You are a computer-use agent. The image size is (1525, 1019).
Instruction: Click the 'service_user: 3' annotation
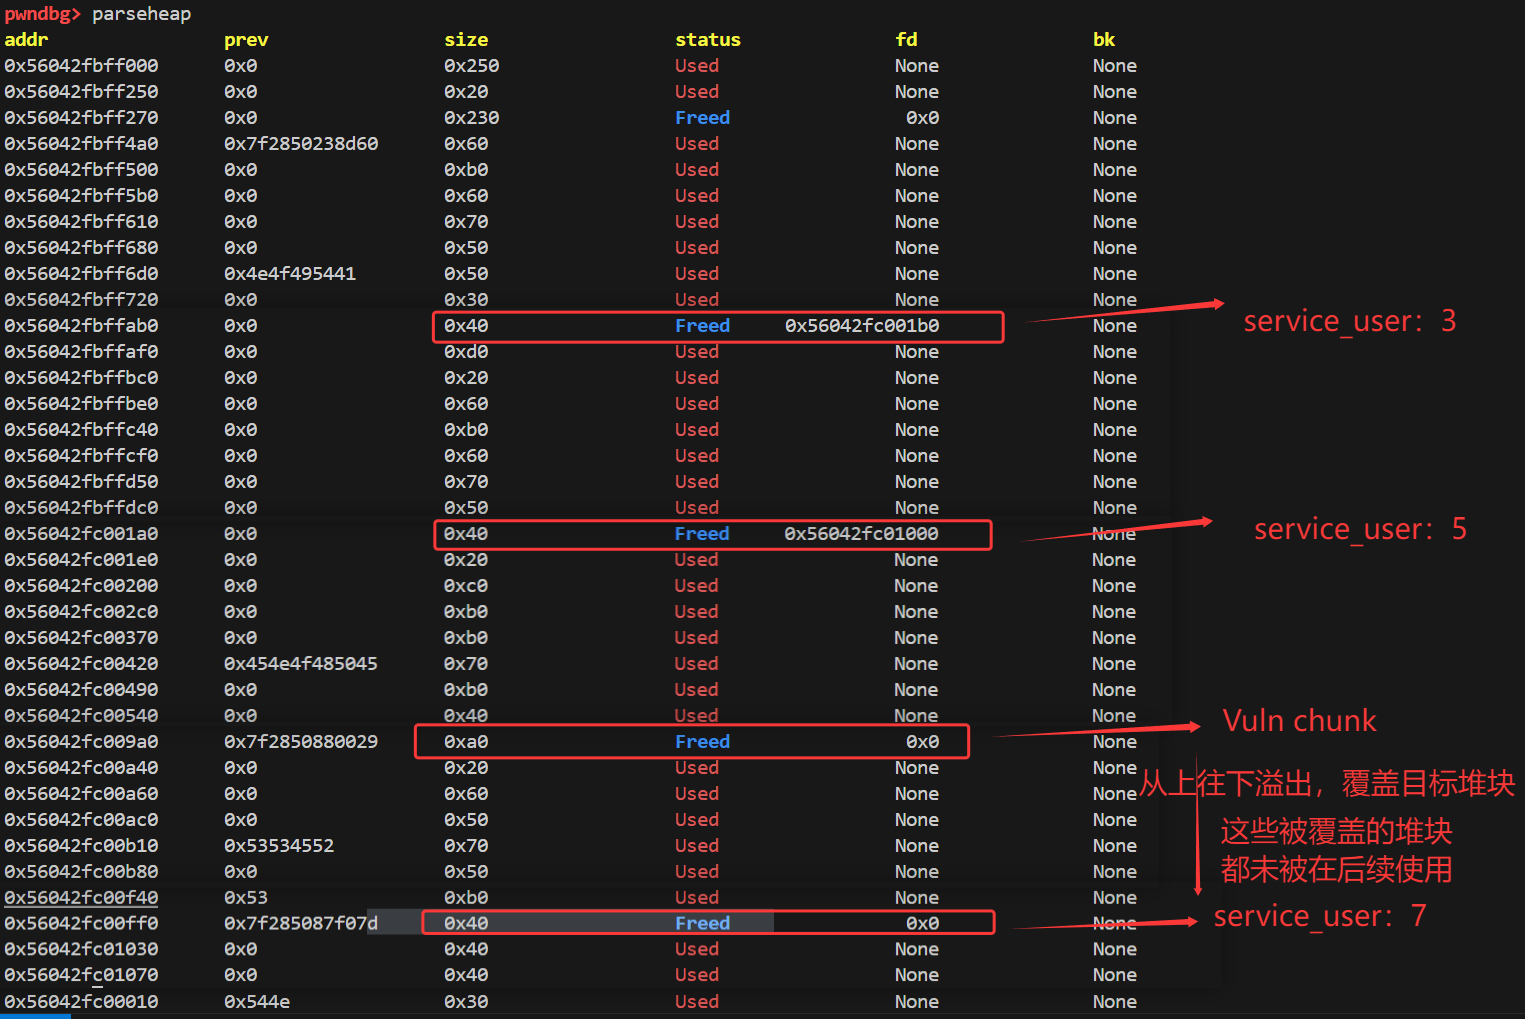1349,321
